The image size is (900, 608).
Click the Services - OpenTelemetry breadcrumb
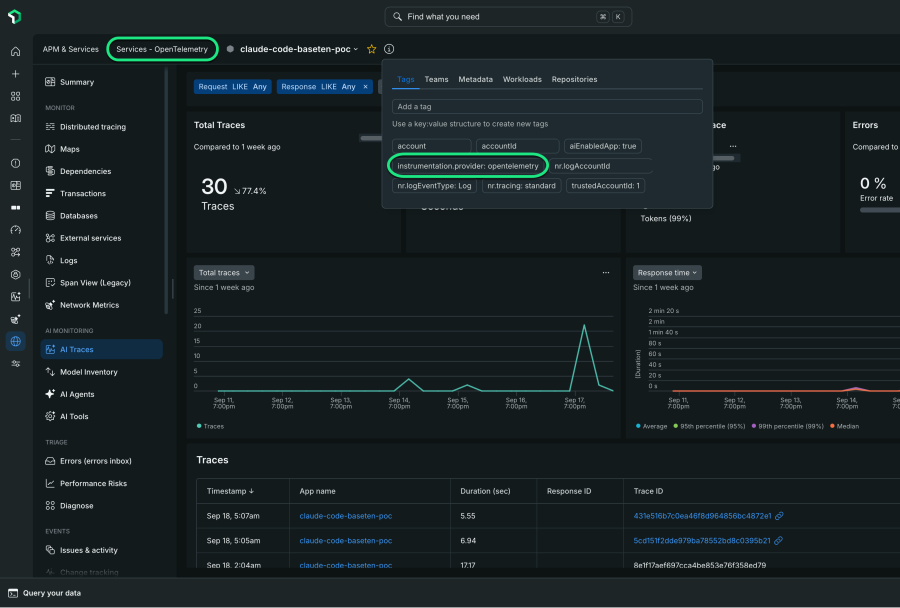click(162, 49)
